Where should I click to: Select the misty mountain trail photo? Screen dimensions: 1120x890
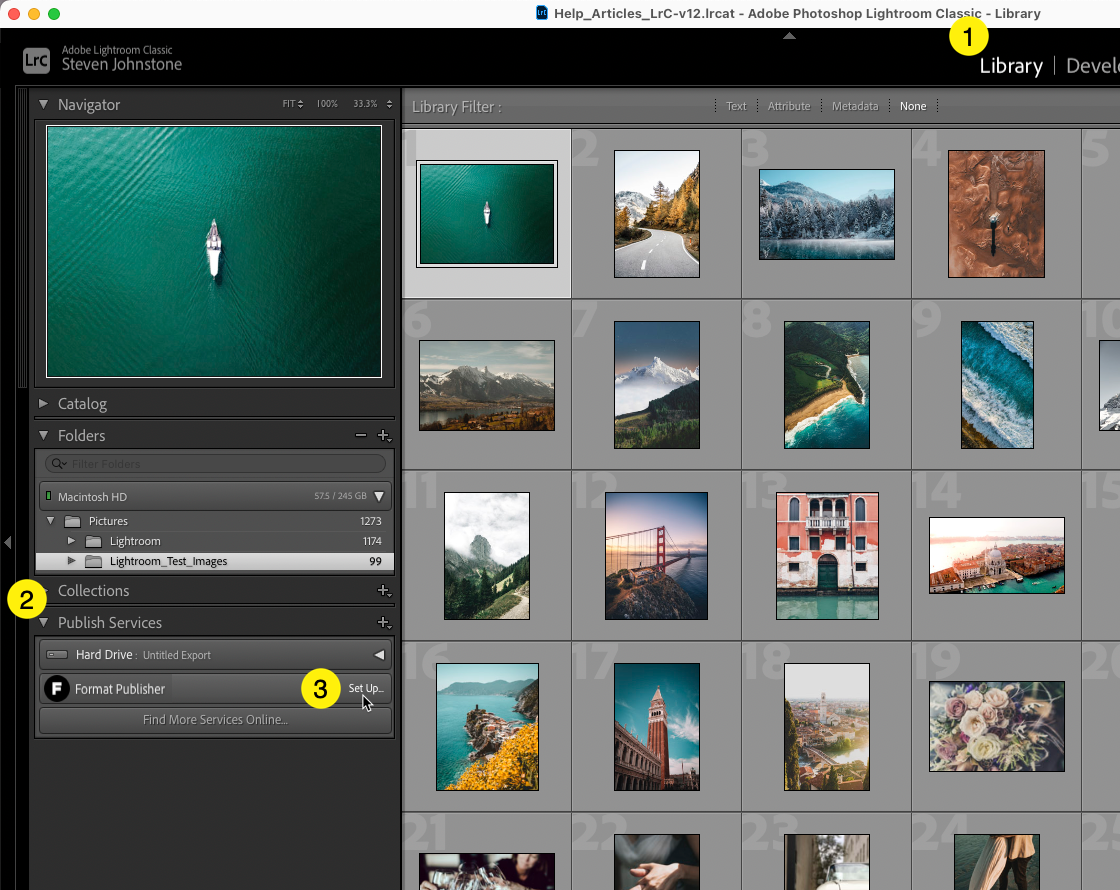(487, 556)
